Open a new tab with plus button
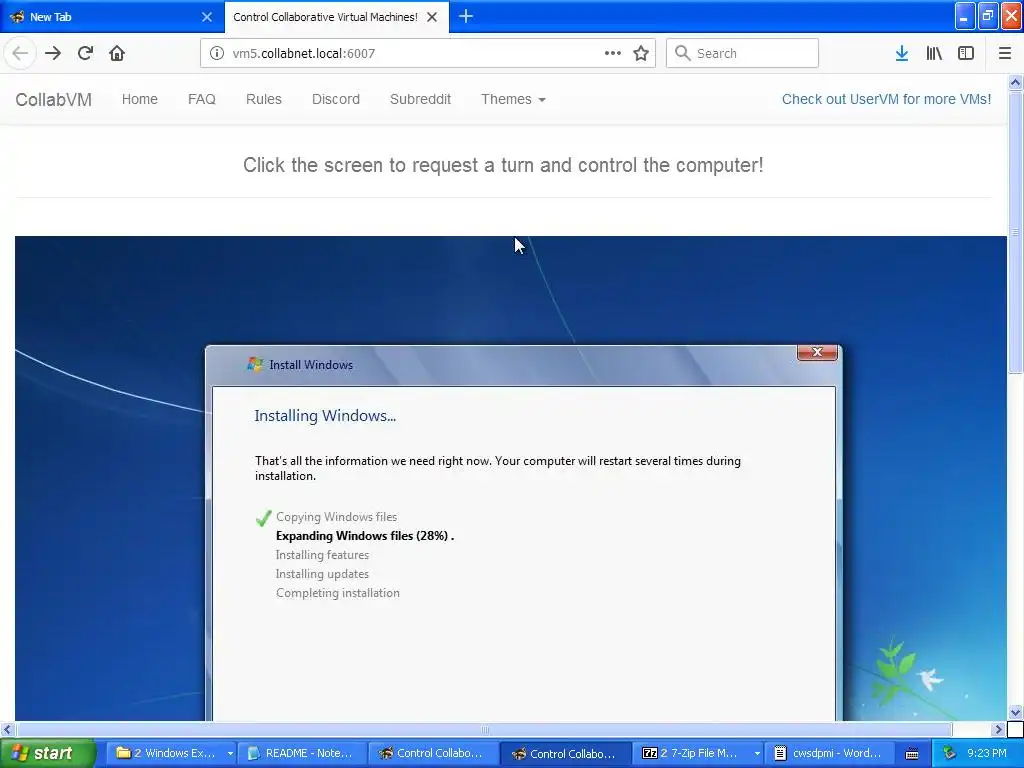The width and height of the screenshot is (1024, 768). (x=466, y=16)
